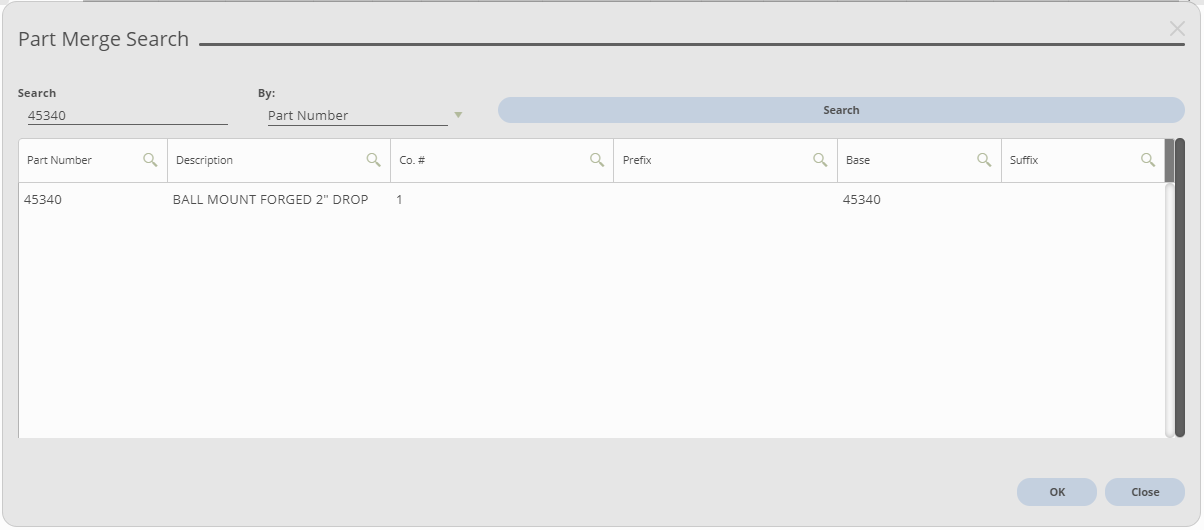Click the Base column header

pyautogui.click(x=919, y=160)
